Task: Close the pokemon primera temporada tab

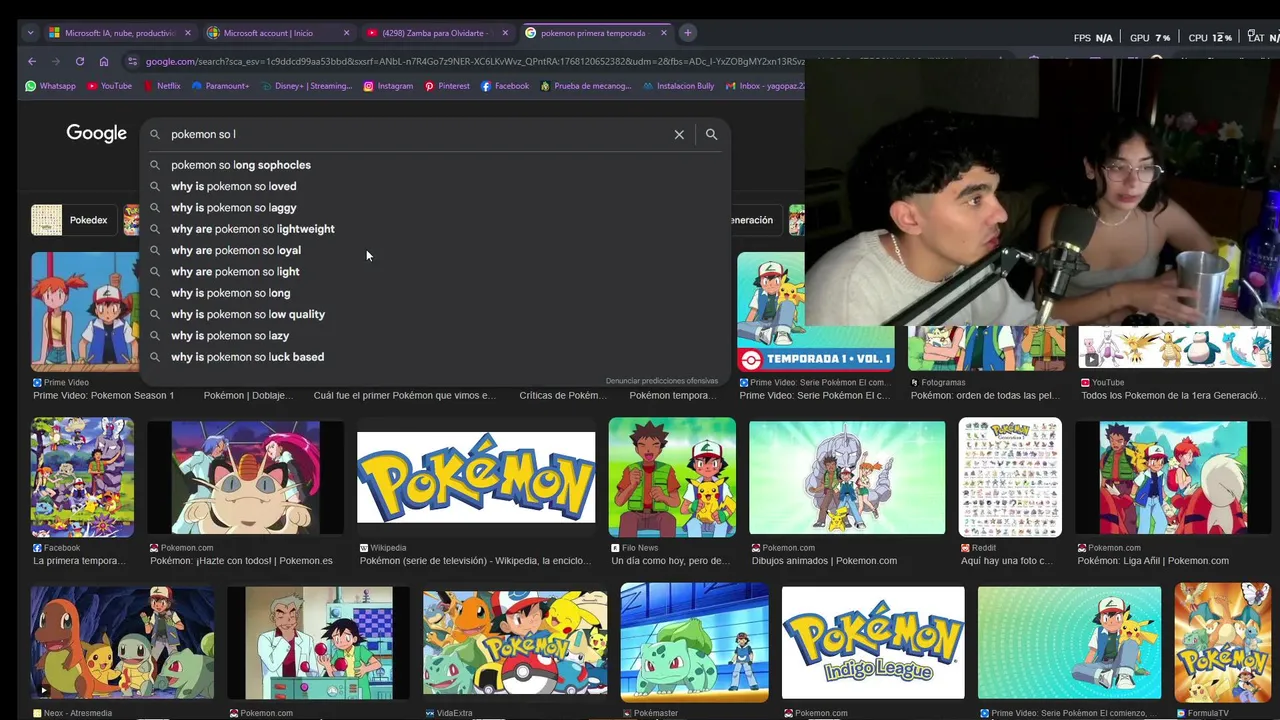Action: (663, 33)
